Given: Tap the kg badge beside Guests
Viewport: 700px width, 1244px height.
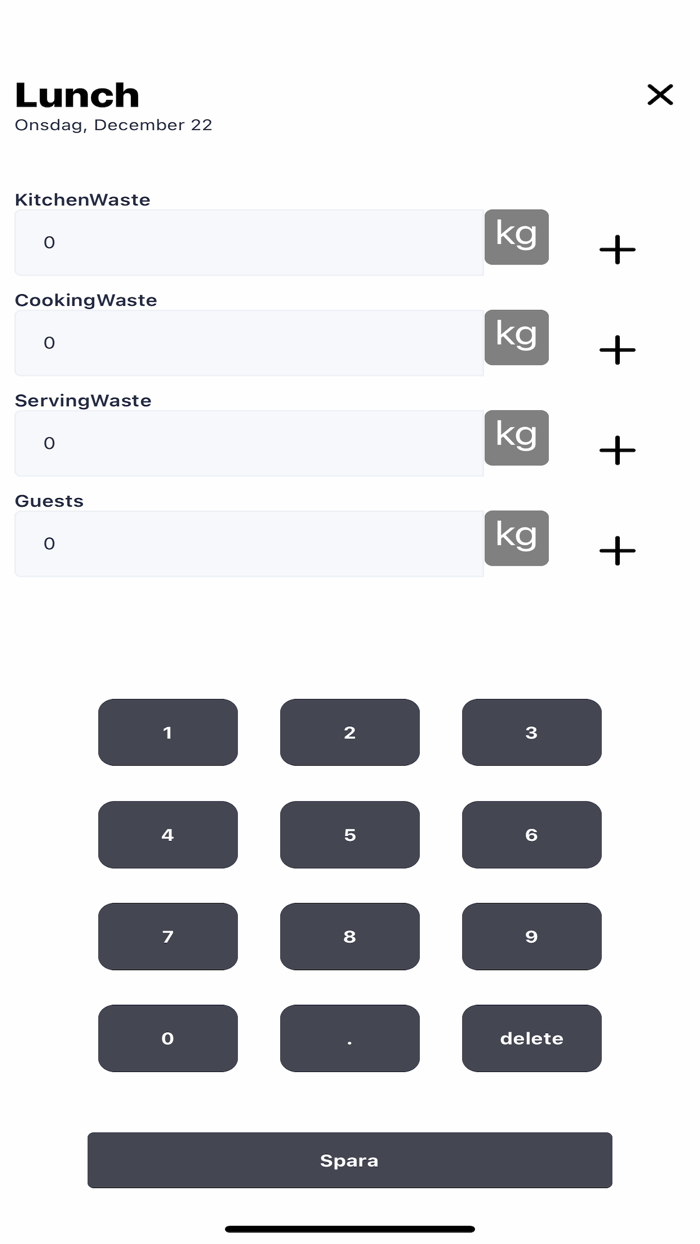Looking at the screenshot, I should 516,537.
